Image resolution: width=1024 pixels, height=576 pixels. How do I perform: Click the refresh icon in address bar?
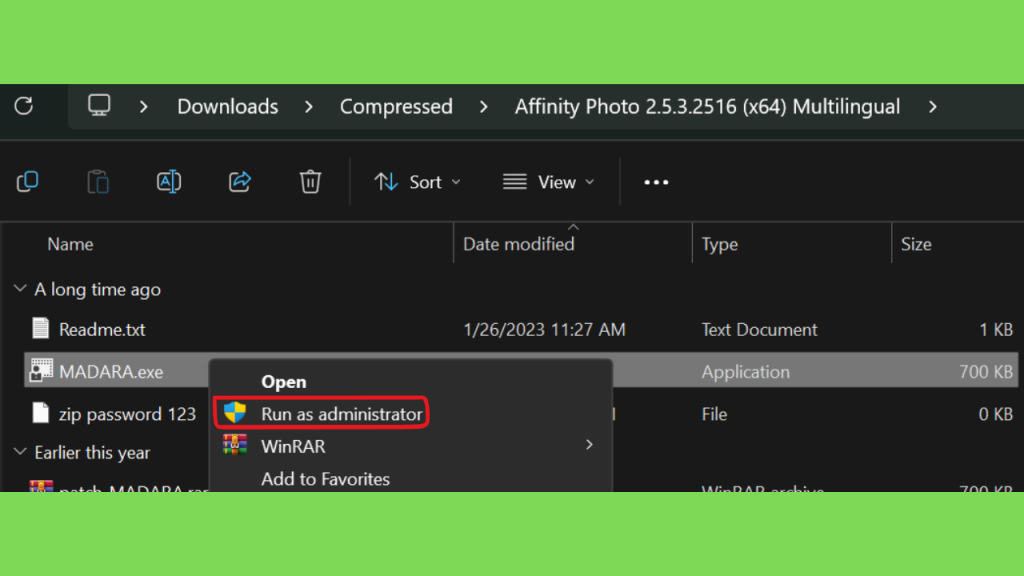24,106
